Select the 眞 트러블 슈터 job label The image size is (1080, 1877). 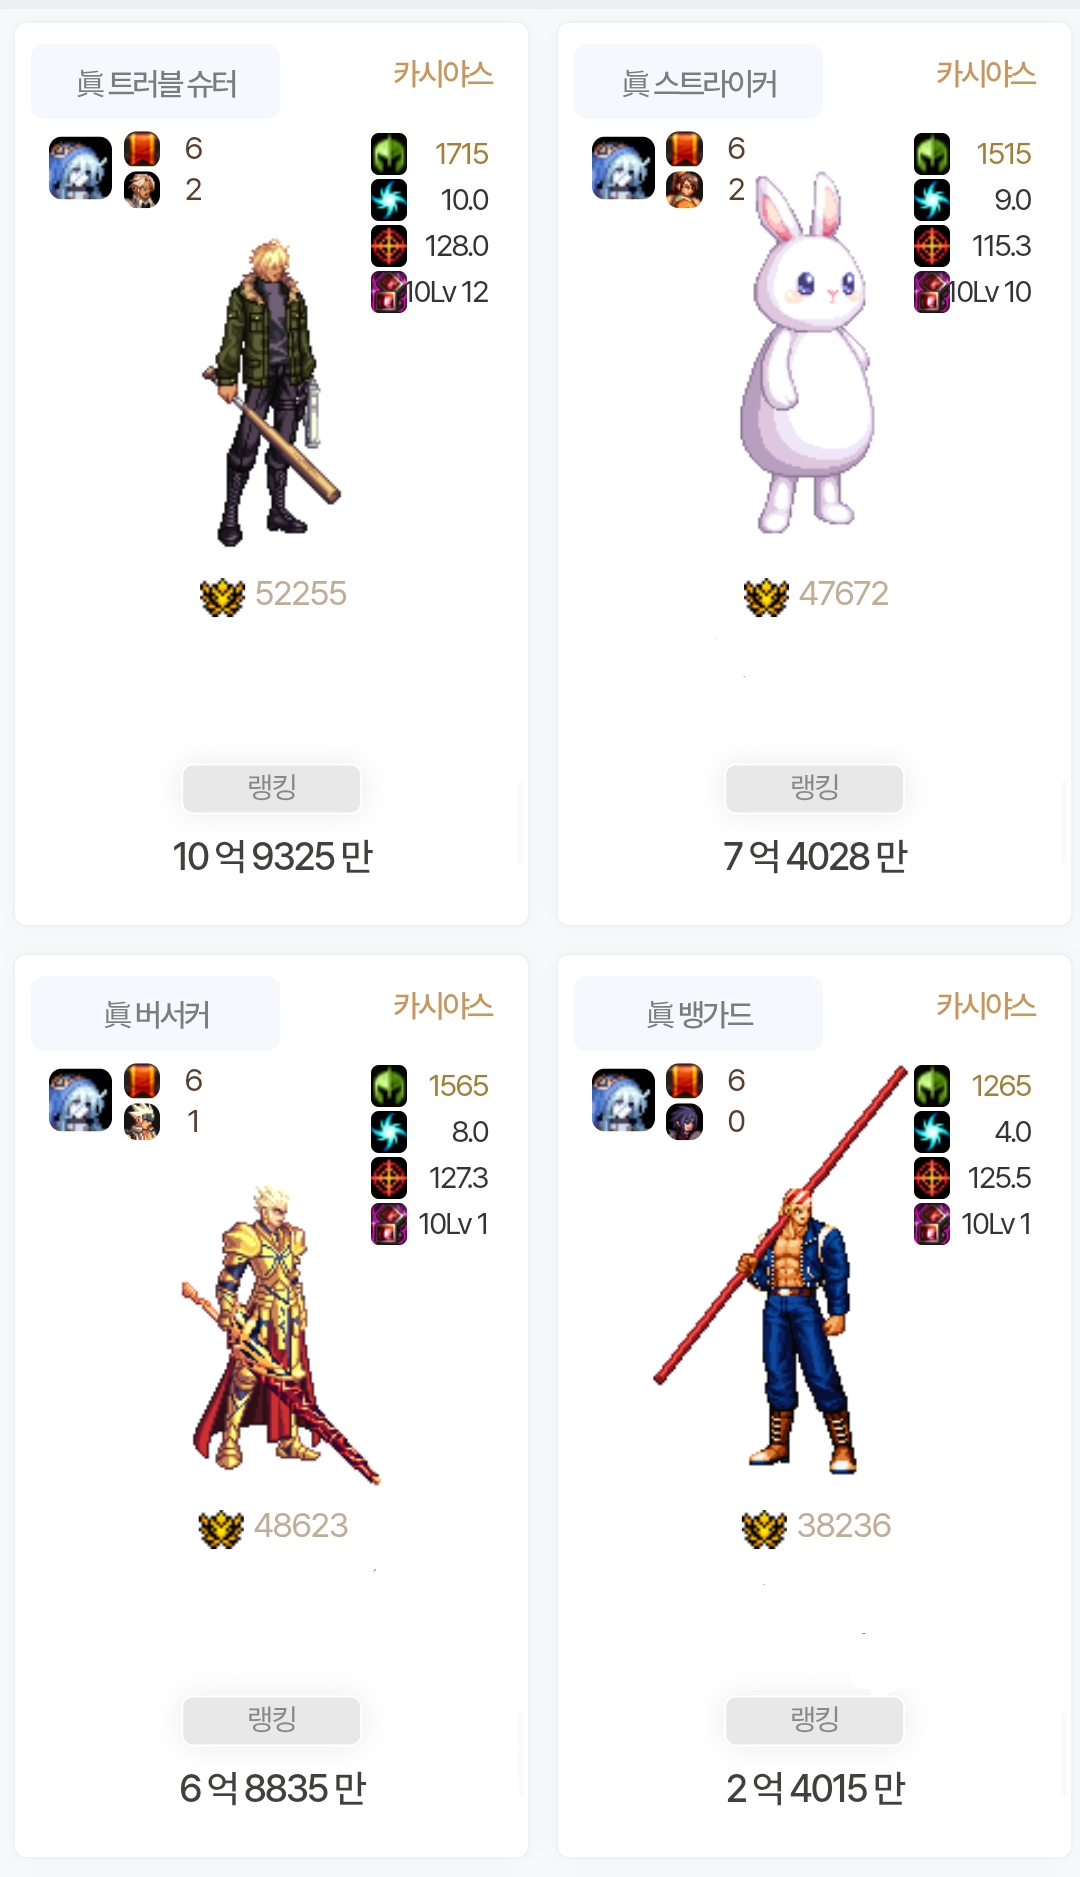[155, 82]
